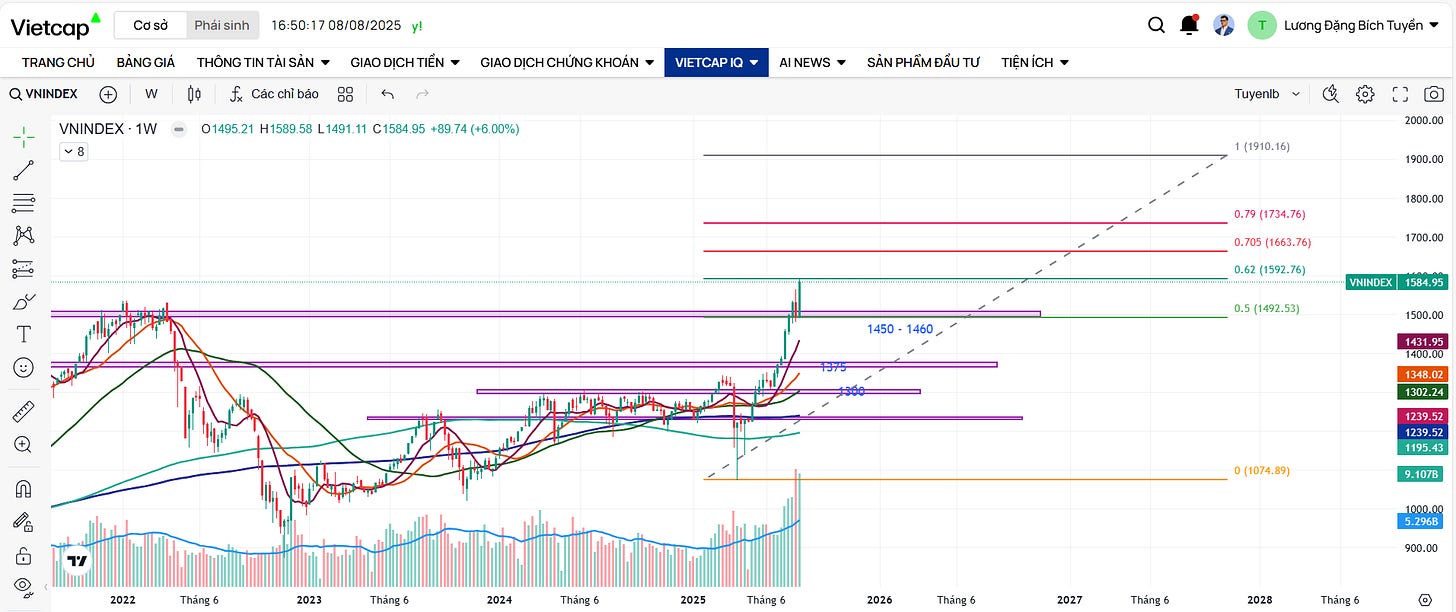Select the brush drawing tool

click(x=23, y=301)
